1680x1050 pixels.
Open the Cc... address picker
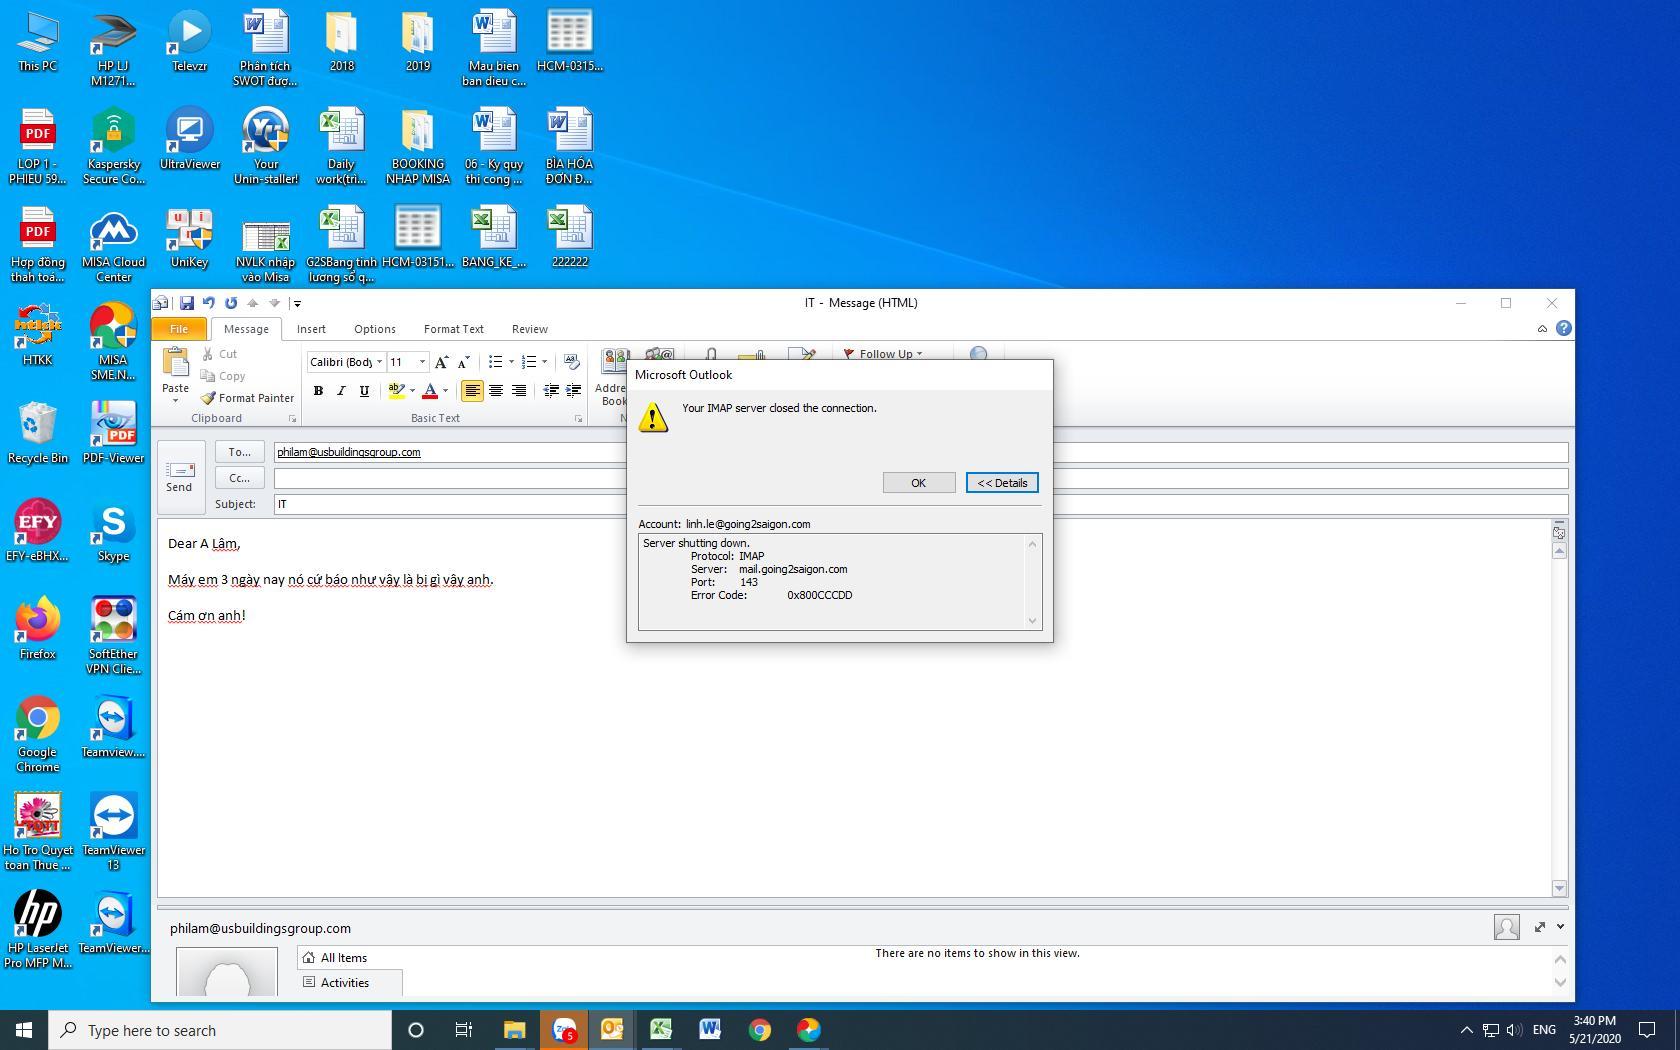[240, 478]
